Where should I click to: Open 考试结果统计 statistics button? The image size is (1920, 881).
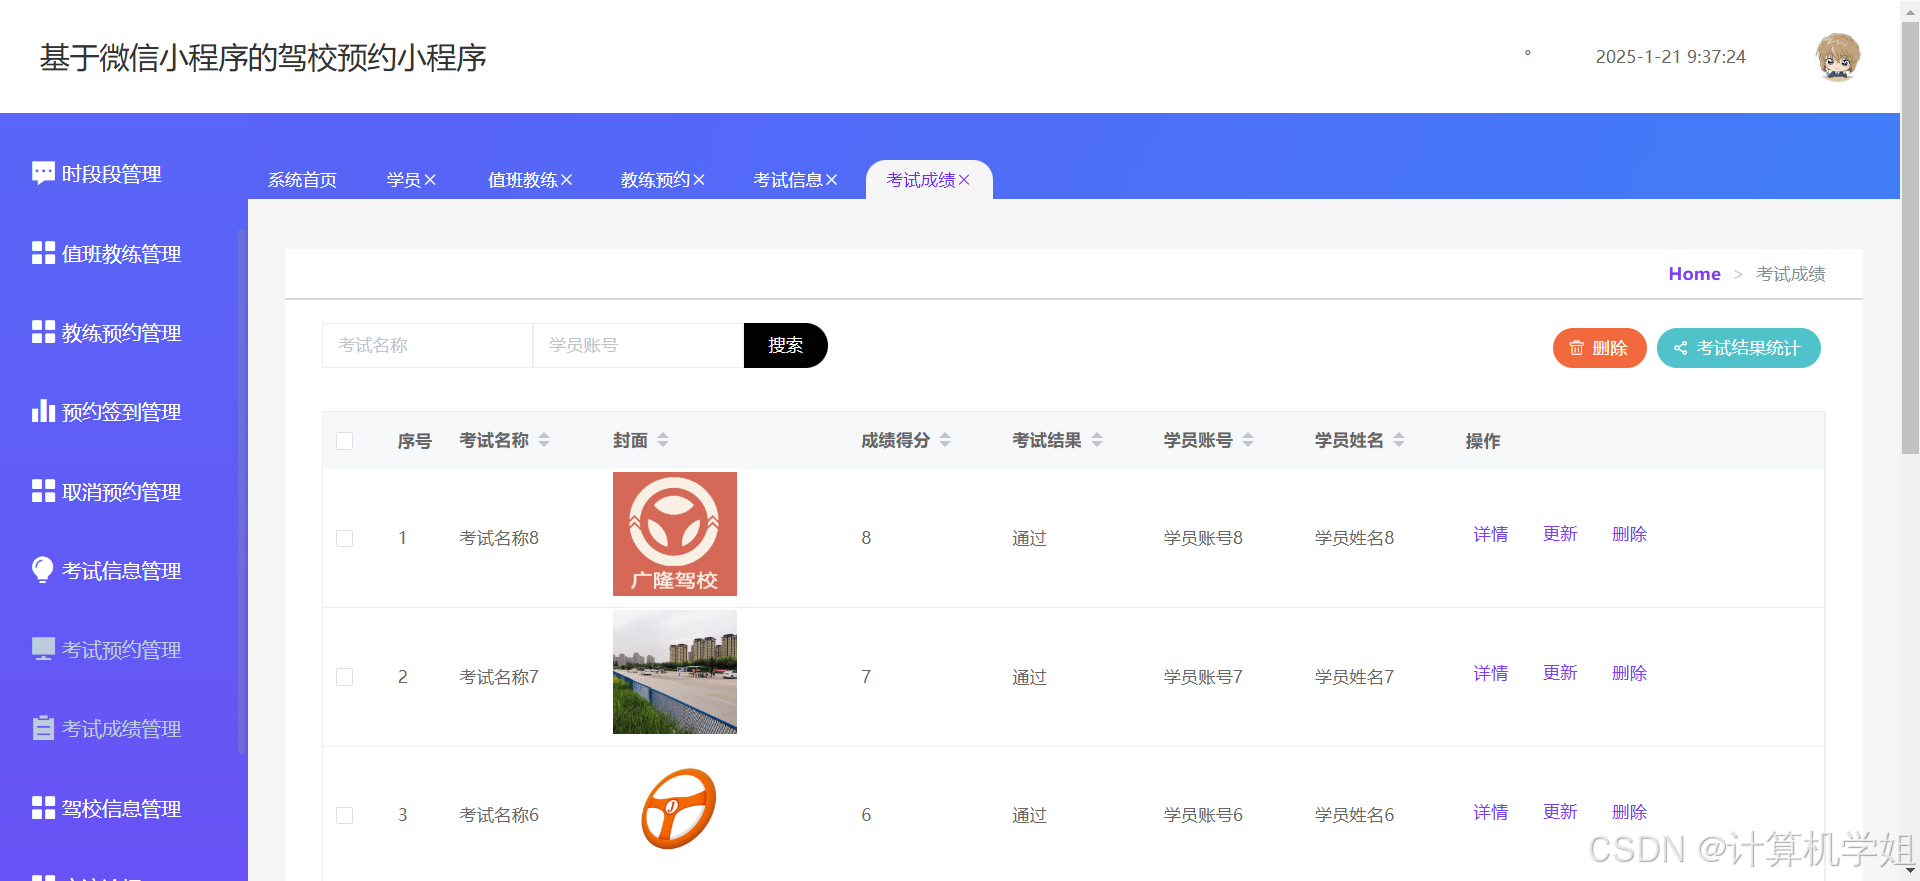coord(1738,348)
